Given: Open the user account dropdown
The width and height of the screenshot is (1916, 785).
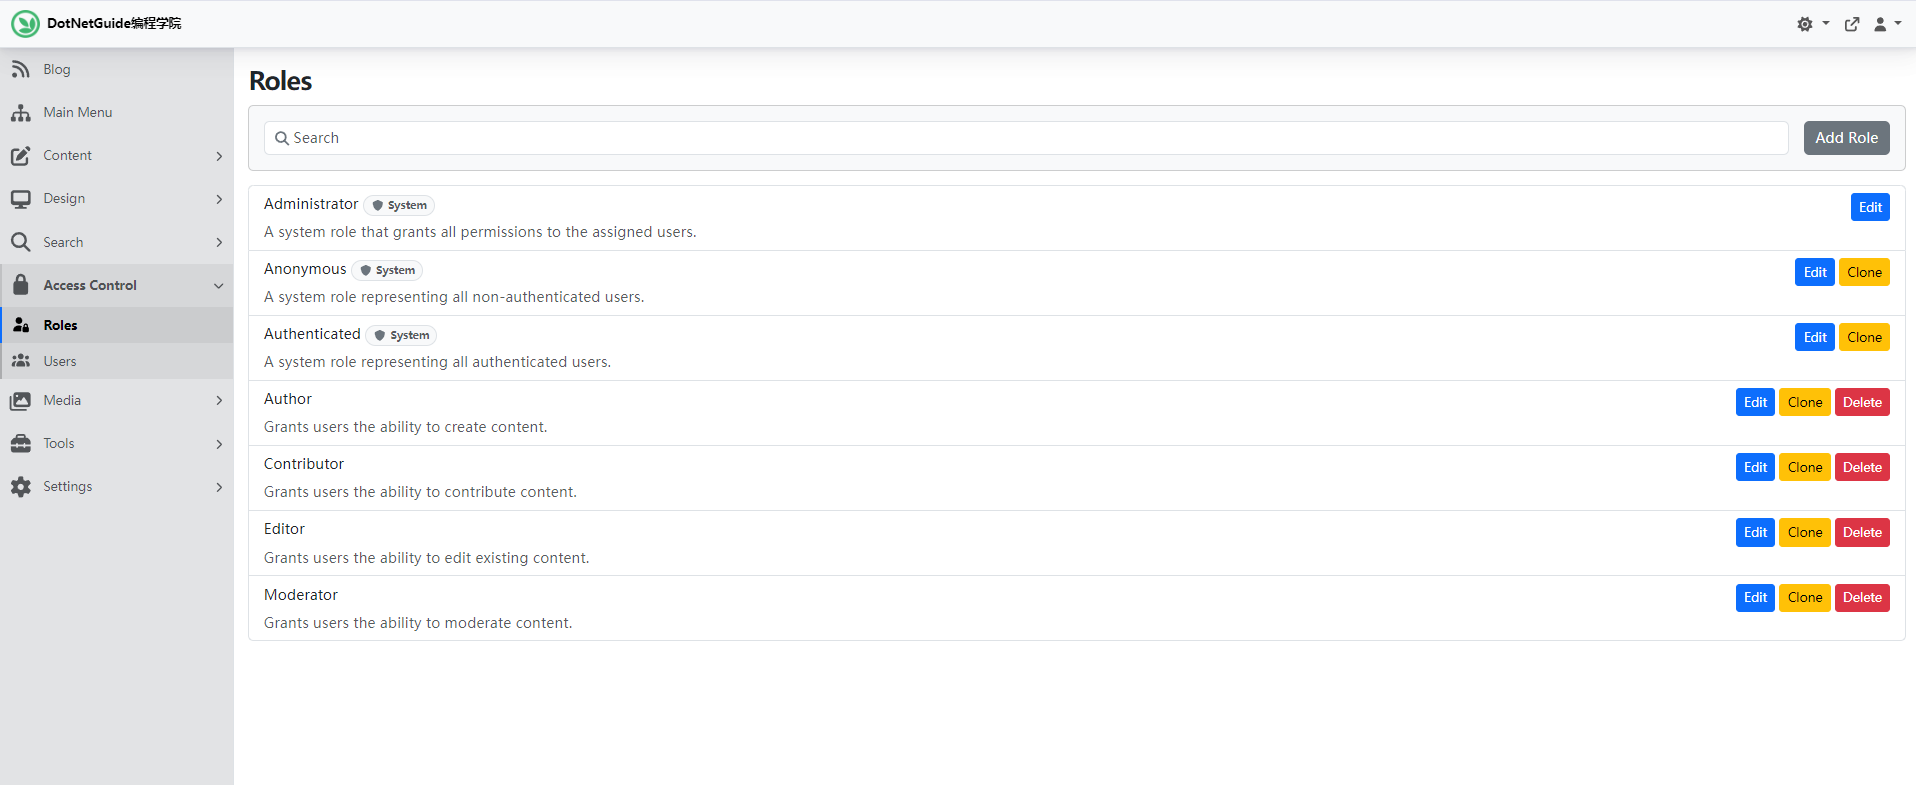Looking at the screenshot, I should point(1886,24).
